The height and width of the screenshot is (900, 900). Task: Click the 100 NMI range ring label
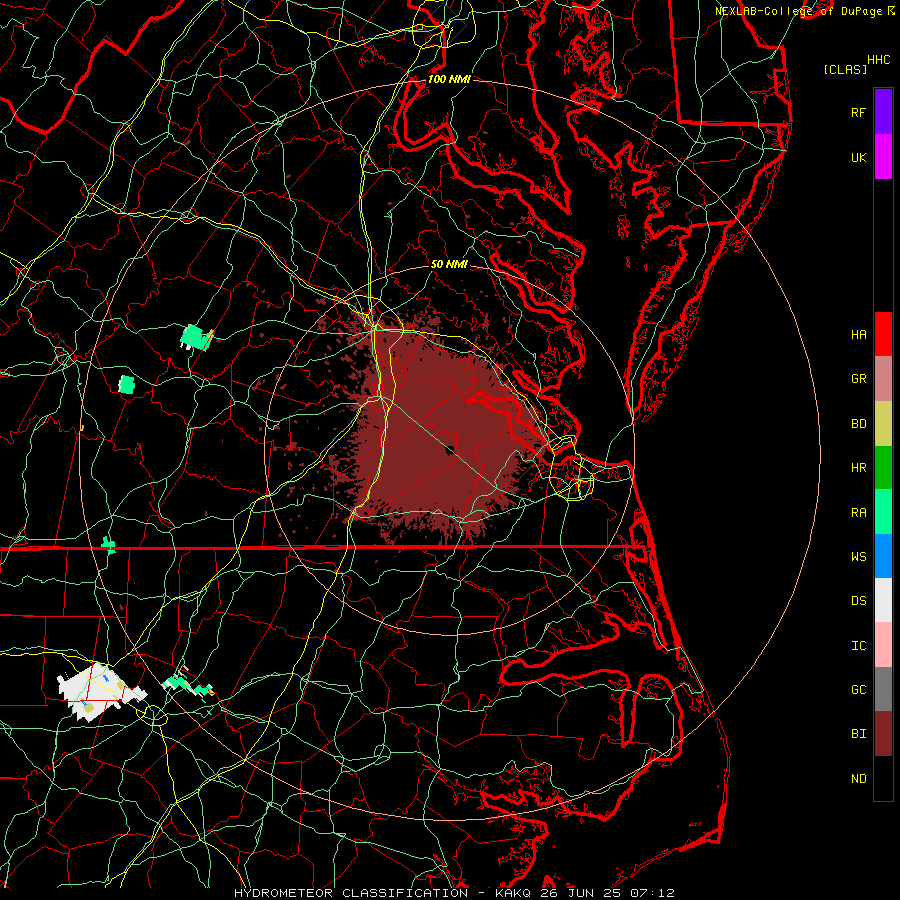[x=449, y=79]
